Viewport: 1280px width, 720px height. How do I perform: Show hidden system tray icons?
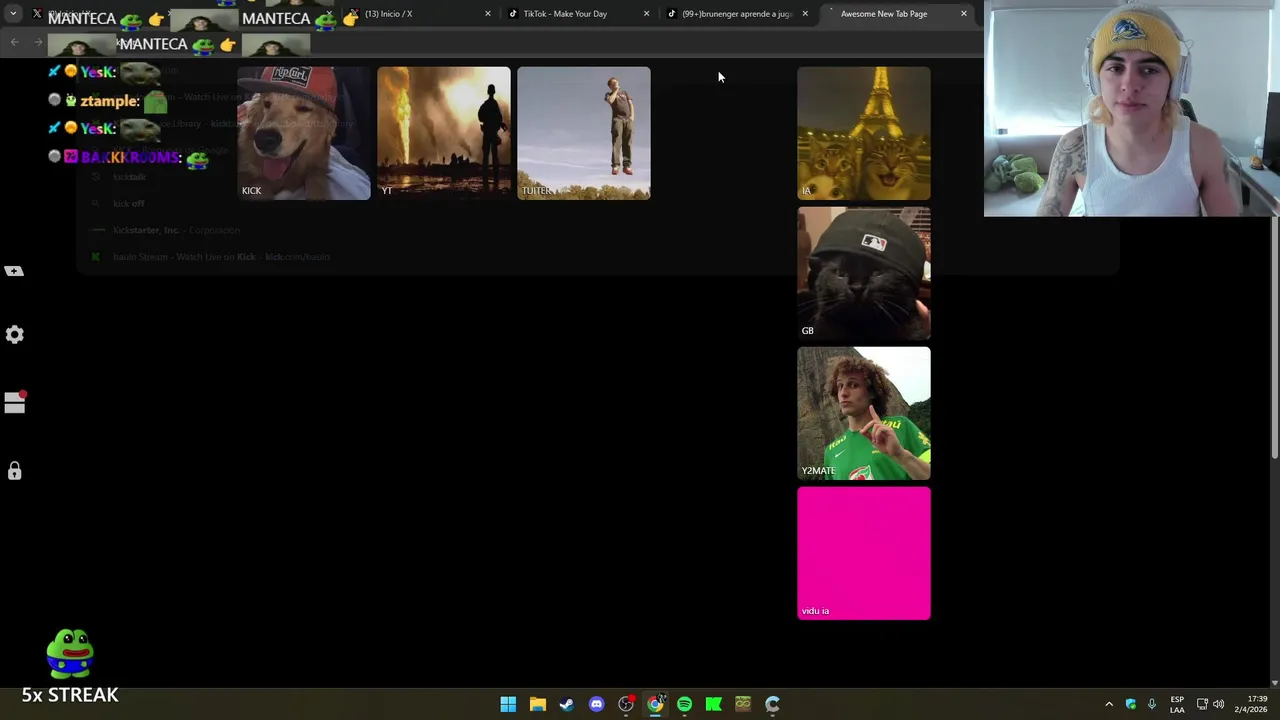coord(1109,704)
